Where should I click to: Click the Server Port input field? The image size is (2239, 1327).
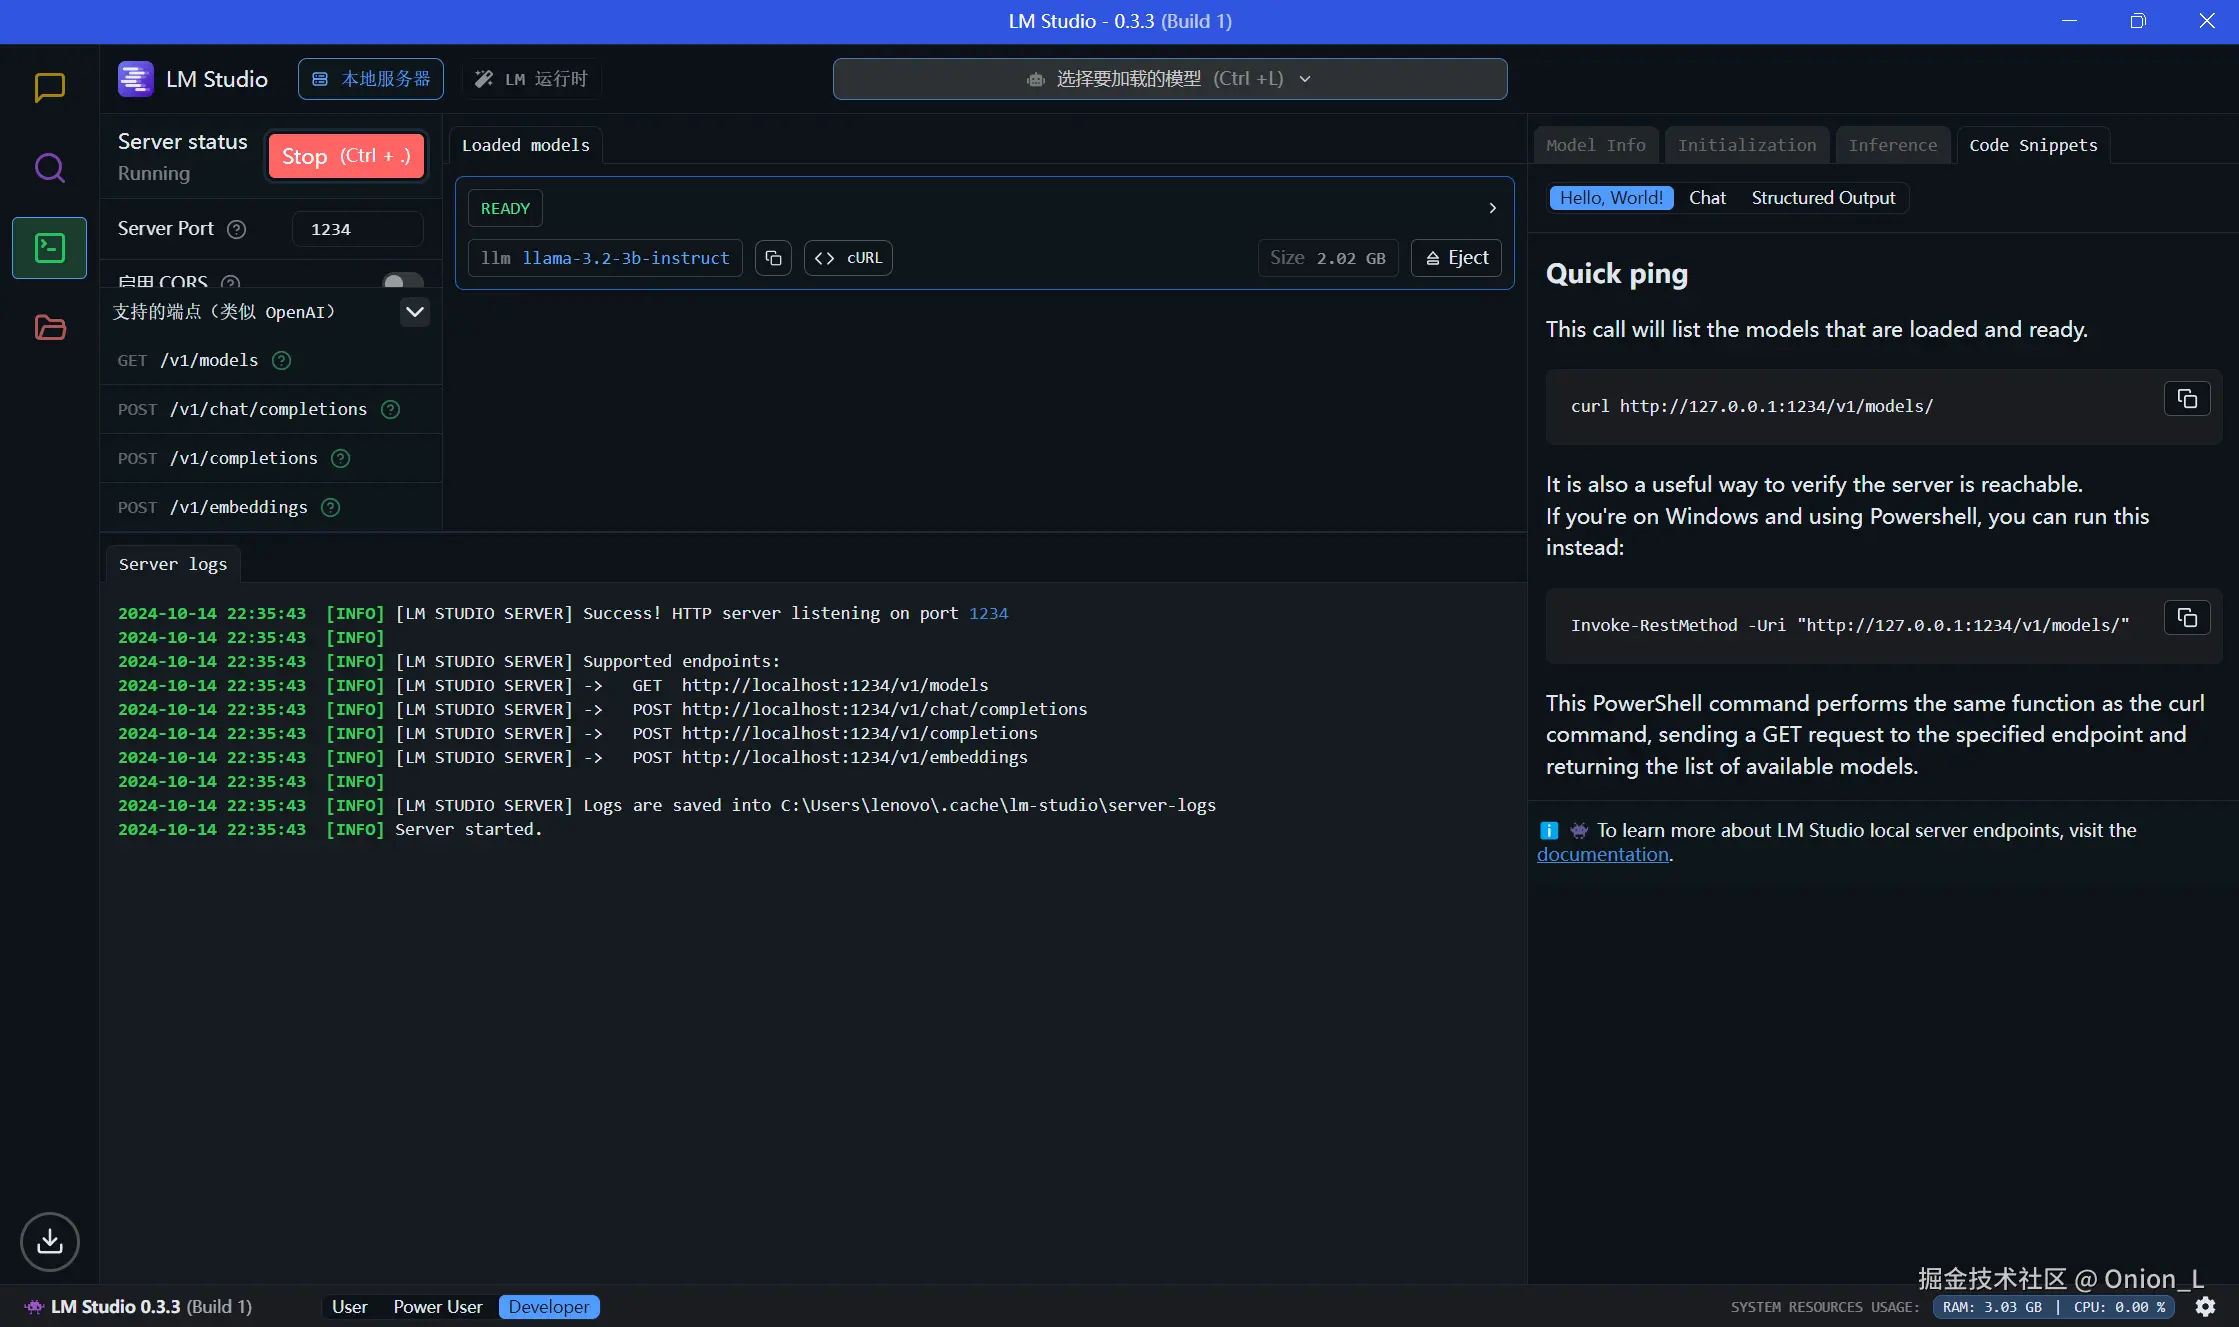(x=357, y=229)
